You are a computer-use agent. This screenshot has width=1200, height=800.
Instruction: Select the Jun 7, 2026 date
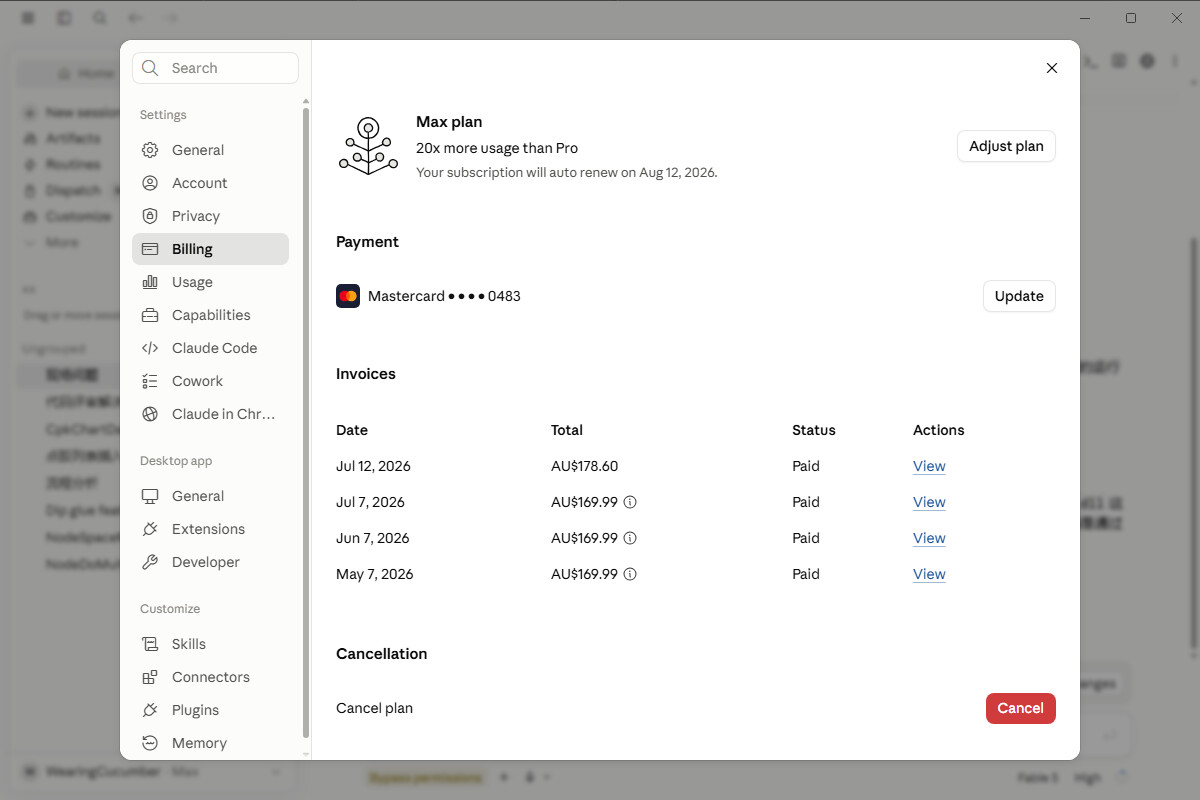tap(373, 538)
